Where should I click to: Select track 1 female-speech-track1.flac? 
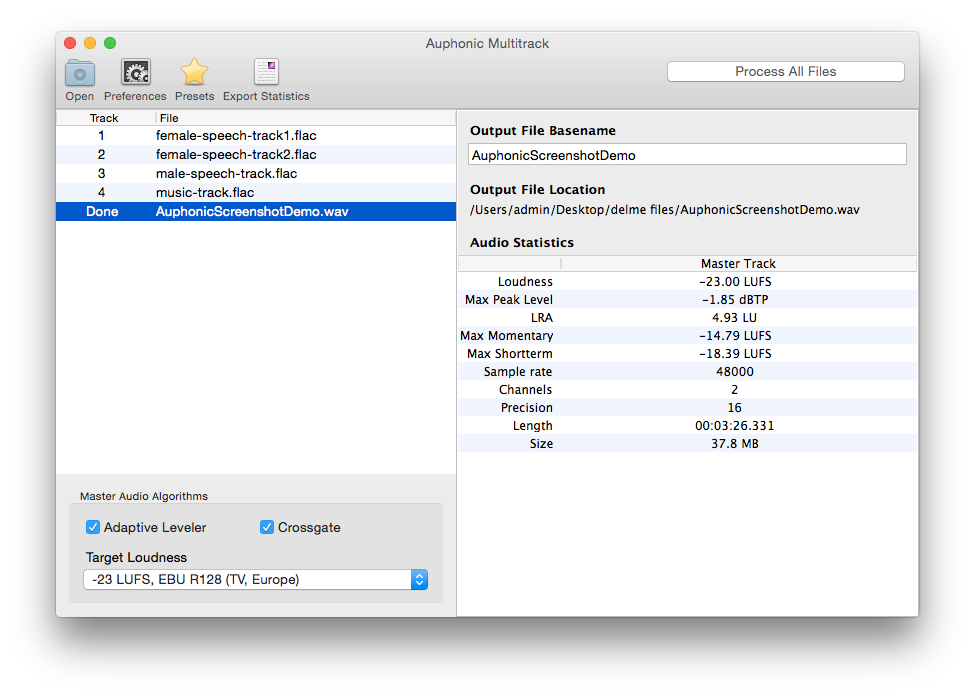click(x=256, y=136)
